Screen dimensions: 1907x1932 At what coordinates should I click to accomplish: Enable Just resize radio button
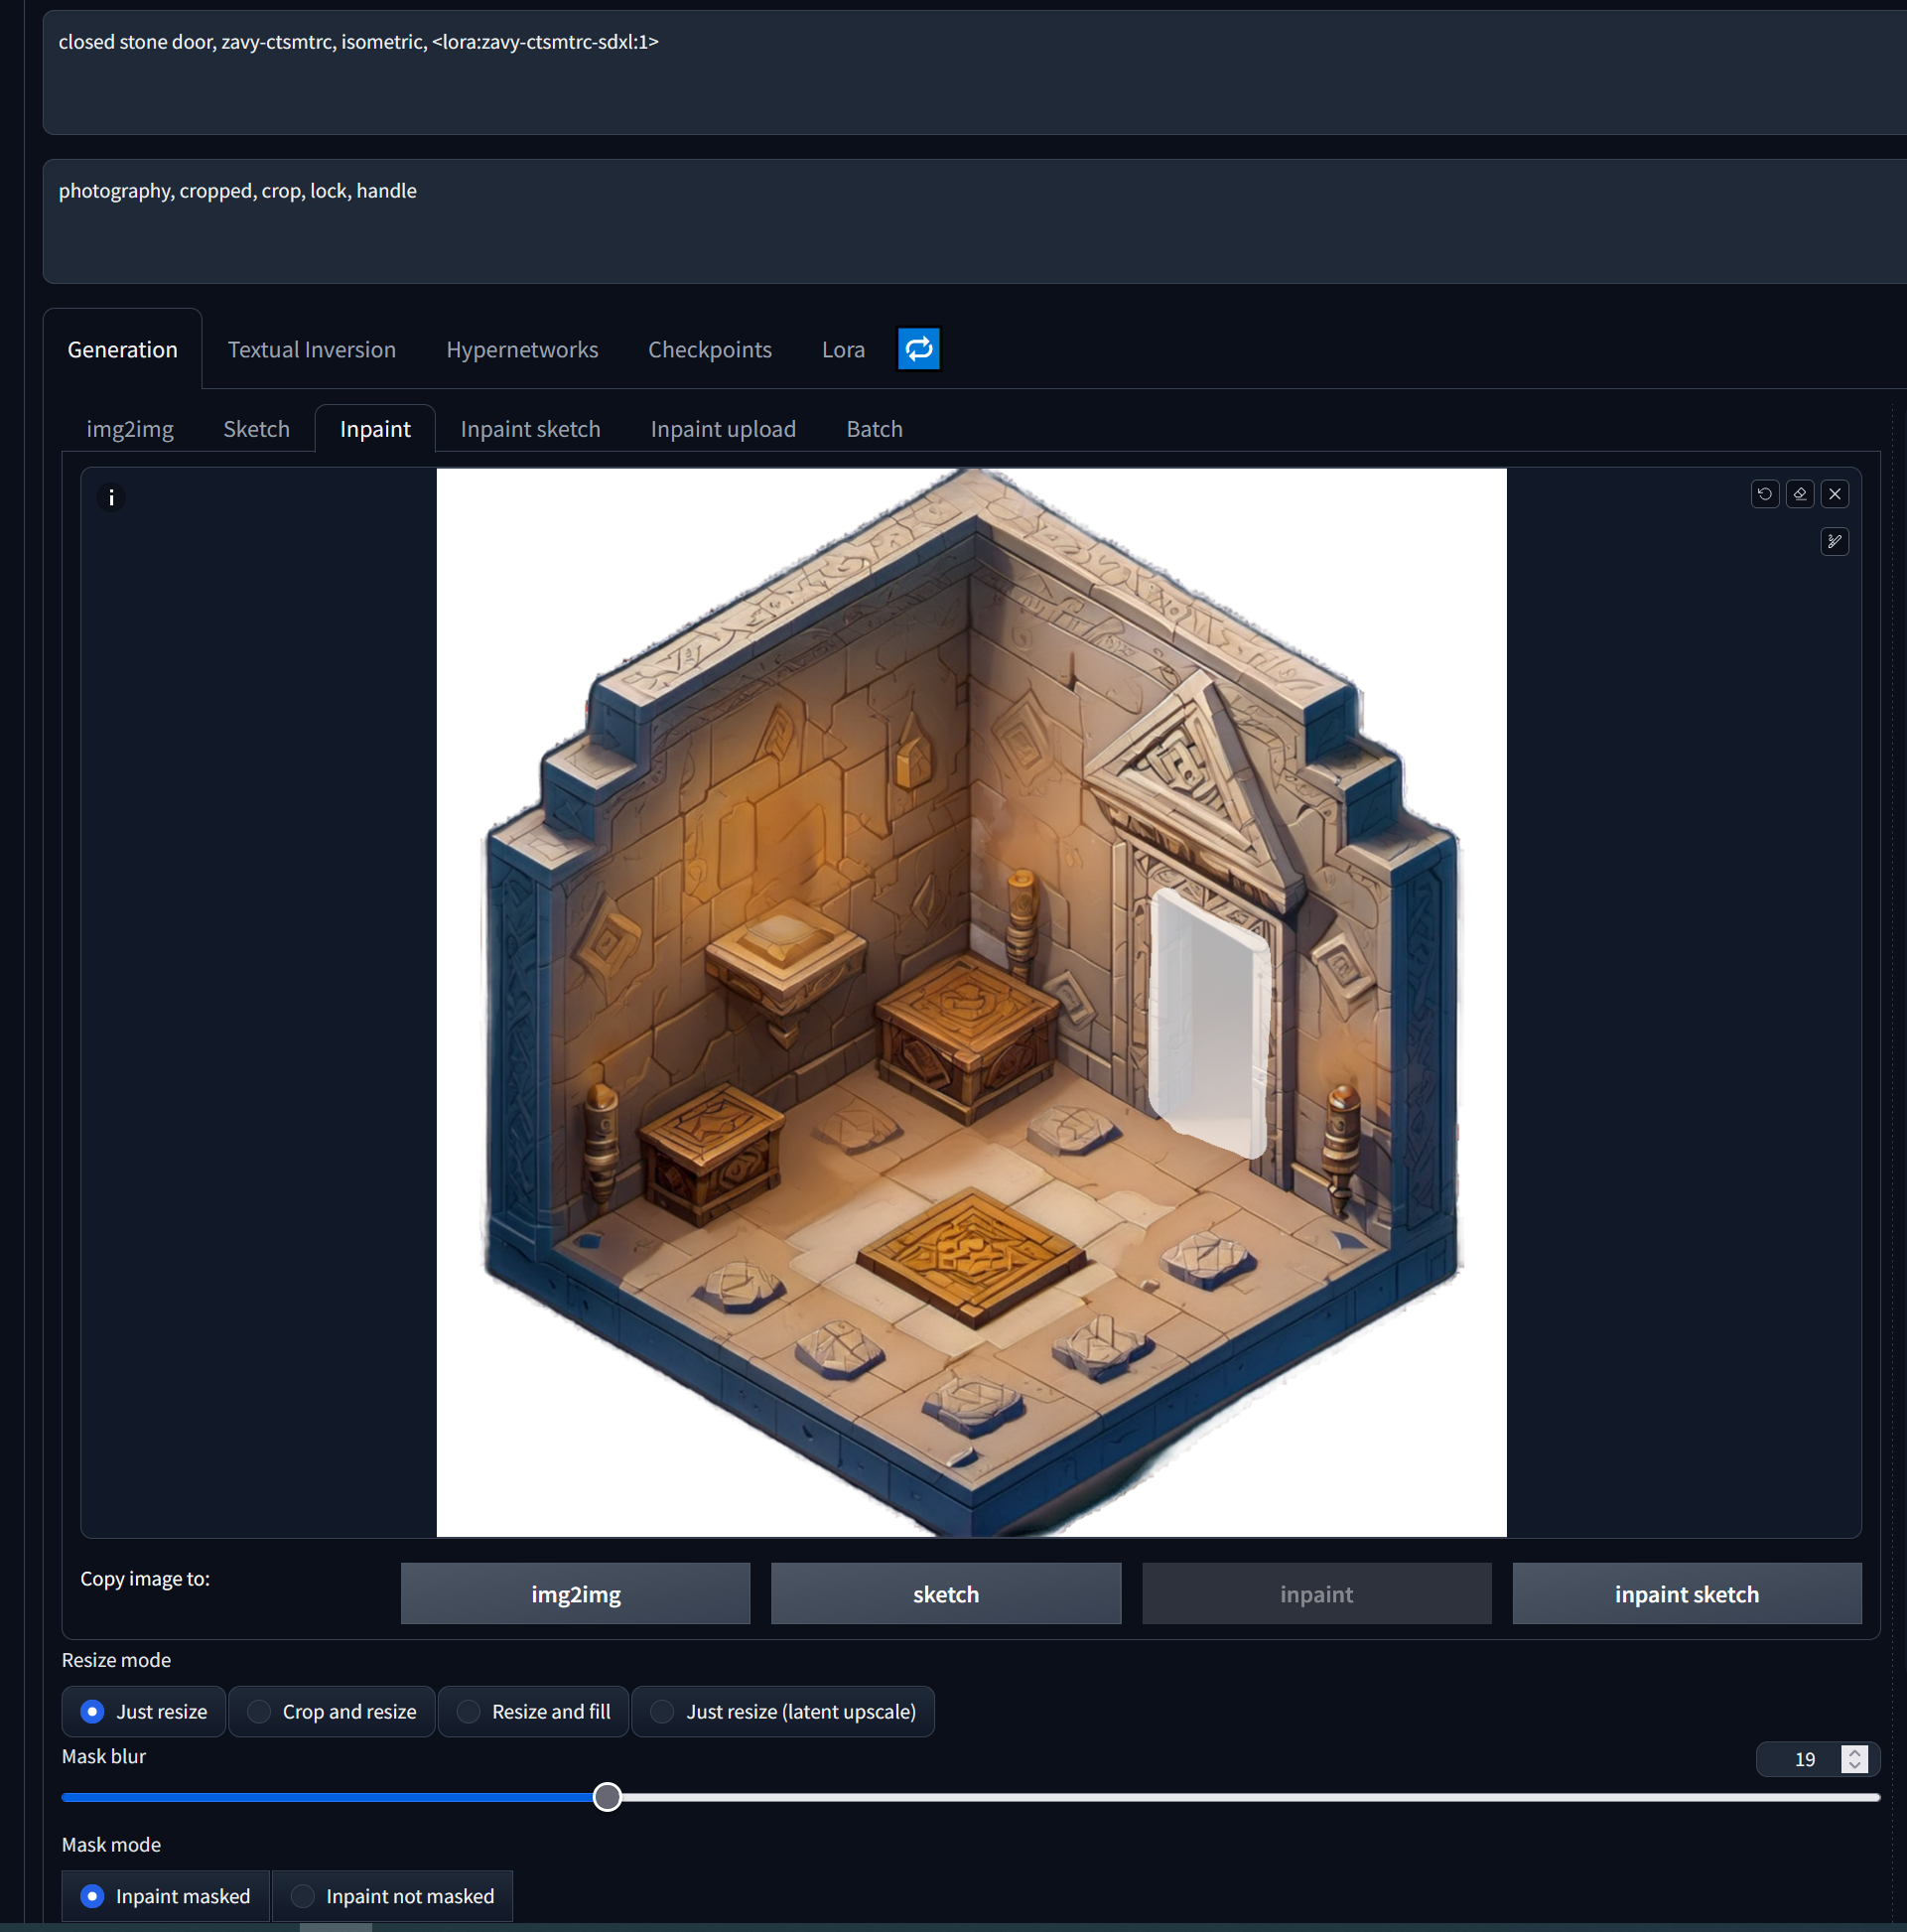(90, 1711)
